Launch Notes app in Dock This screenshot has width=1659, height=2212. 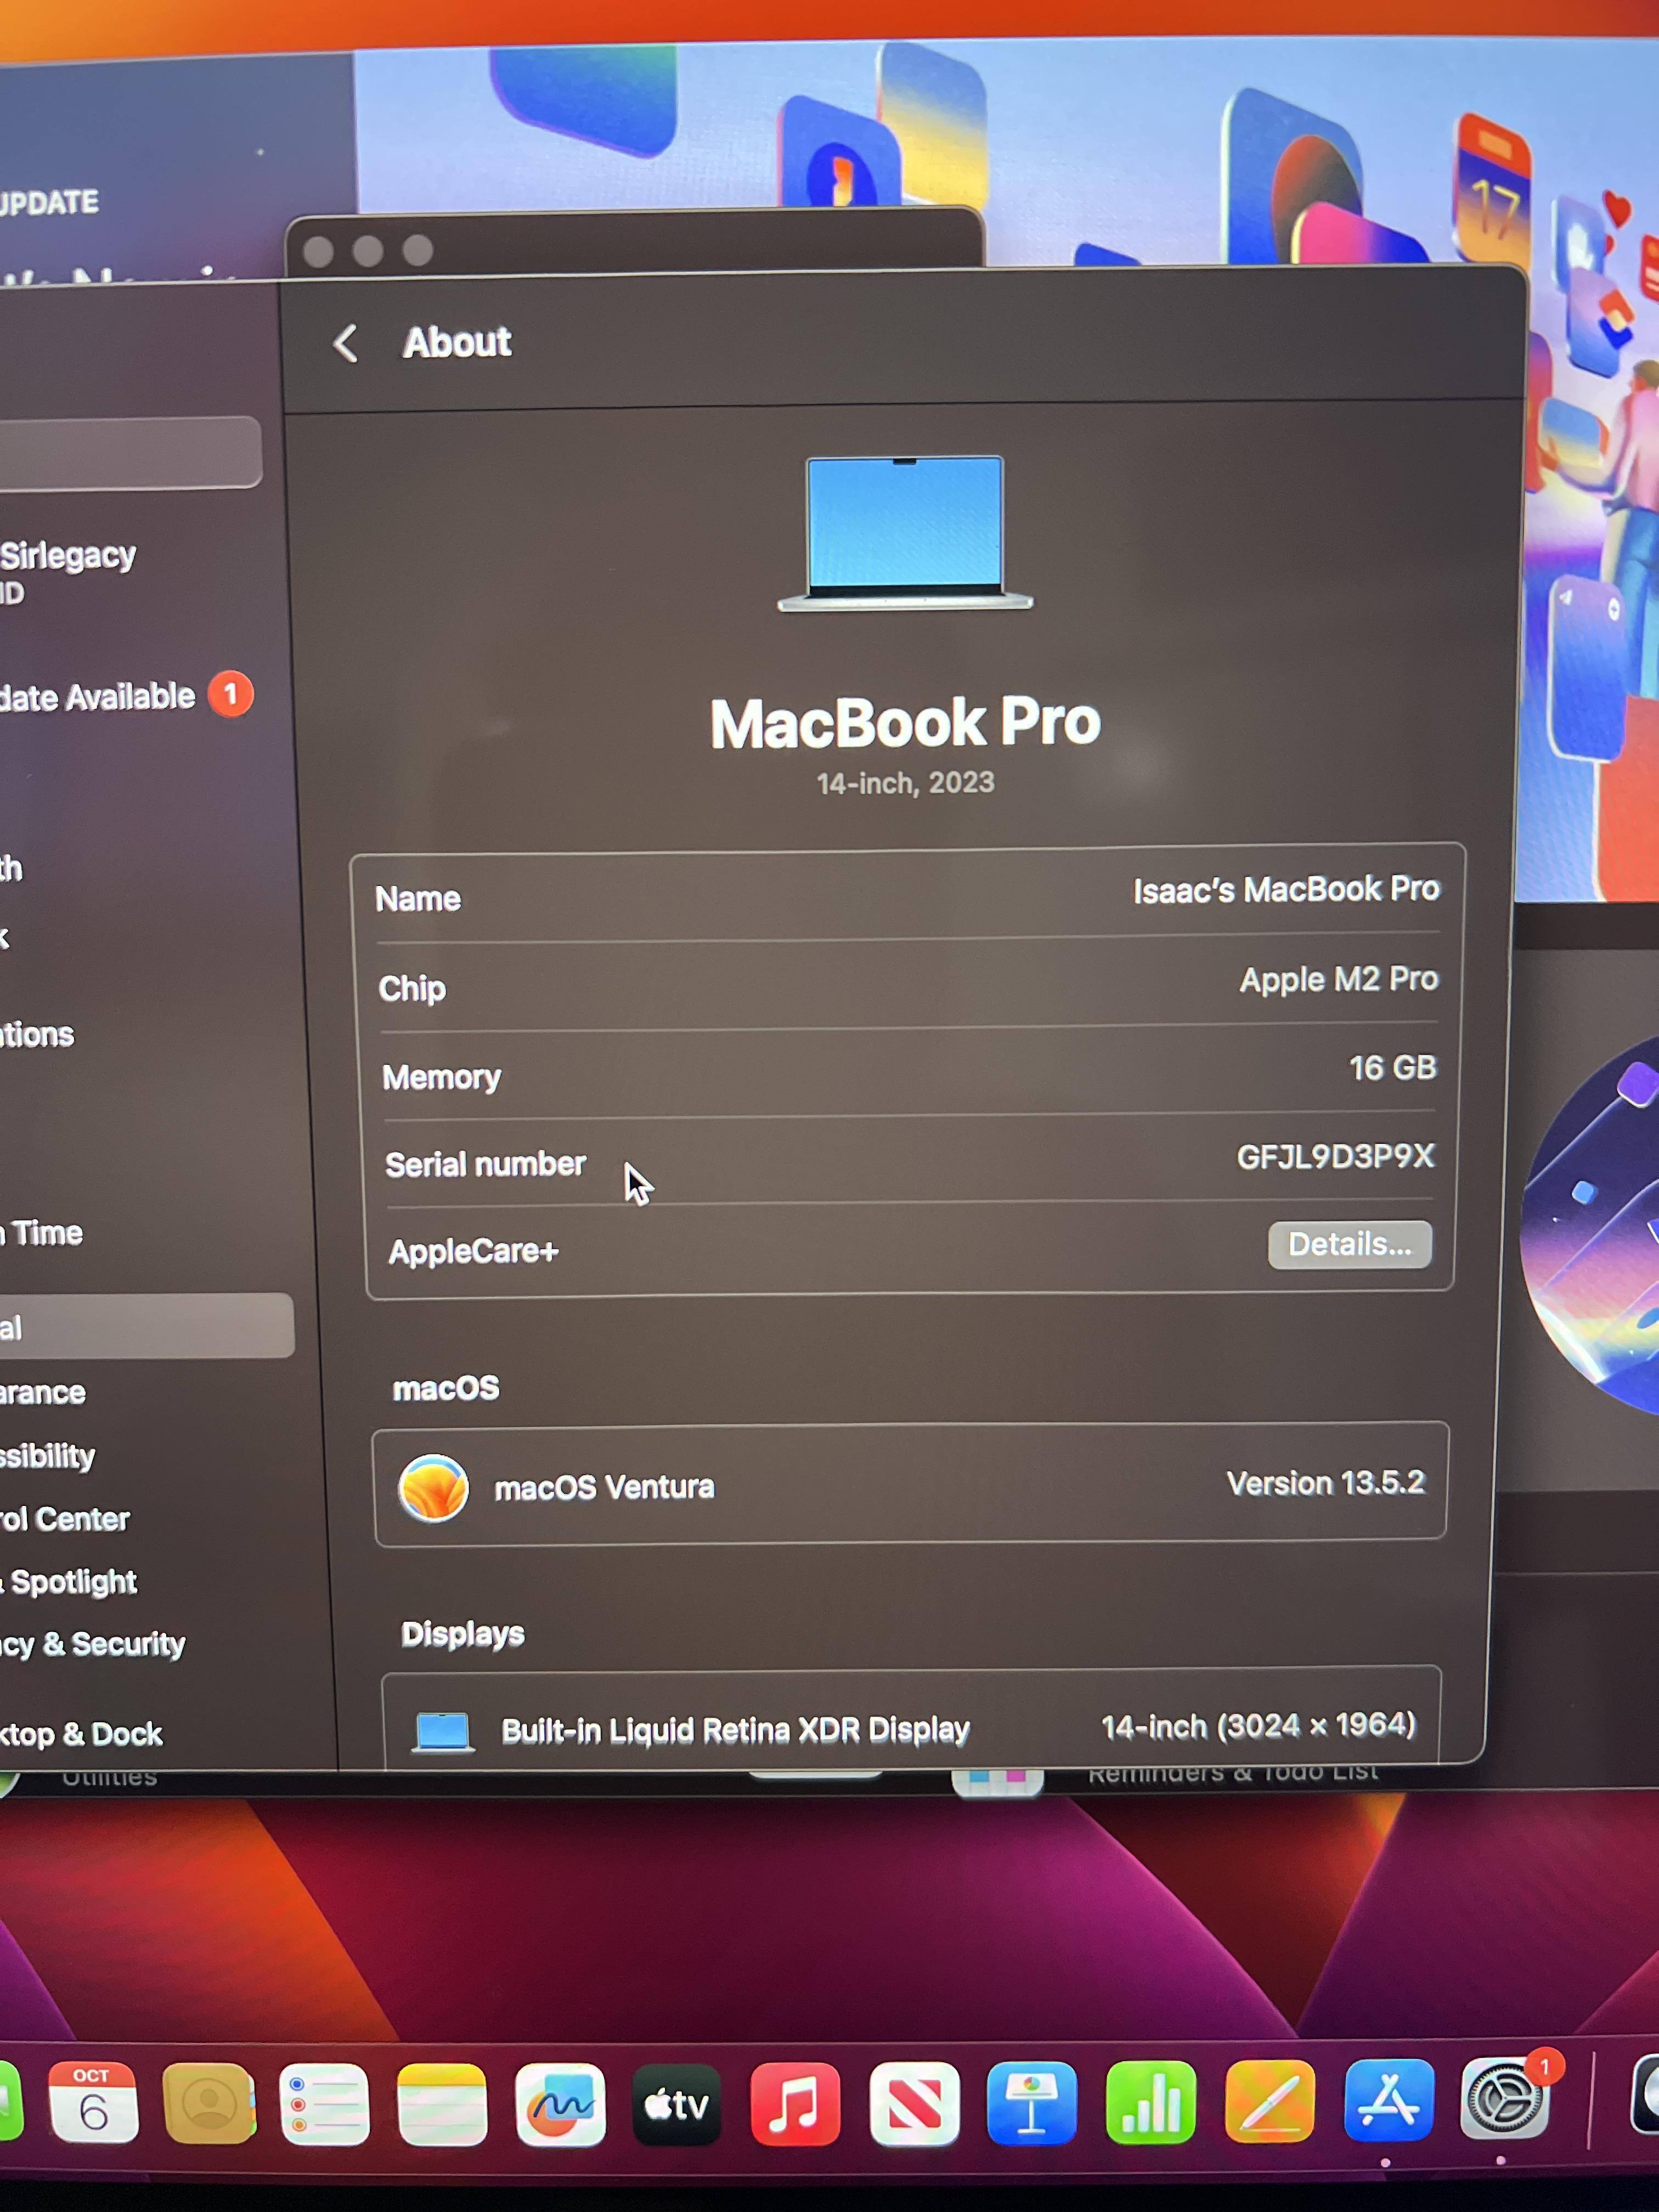coord(441,2104)
